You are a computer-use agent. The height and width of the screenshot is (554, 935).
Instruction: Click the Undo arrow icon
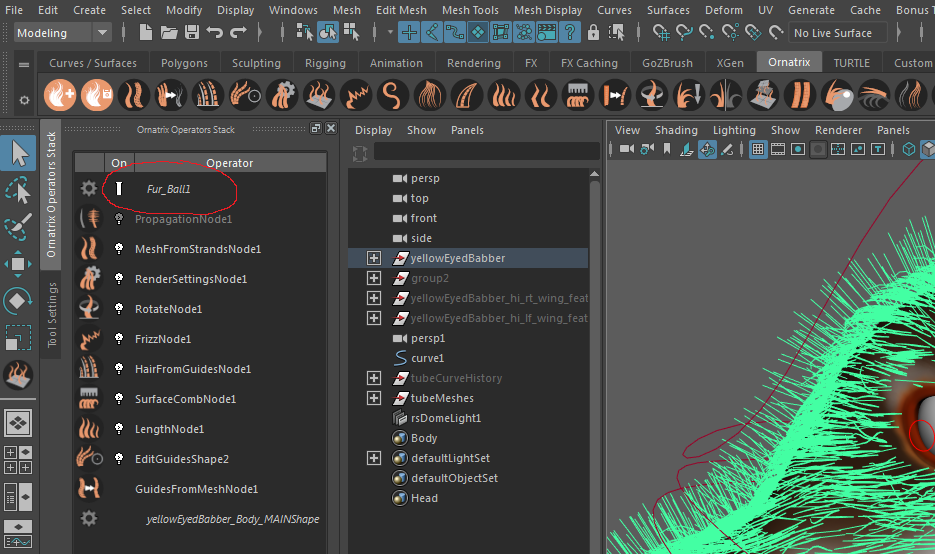215,33
